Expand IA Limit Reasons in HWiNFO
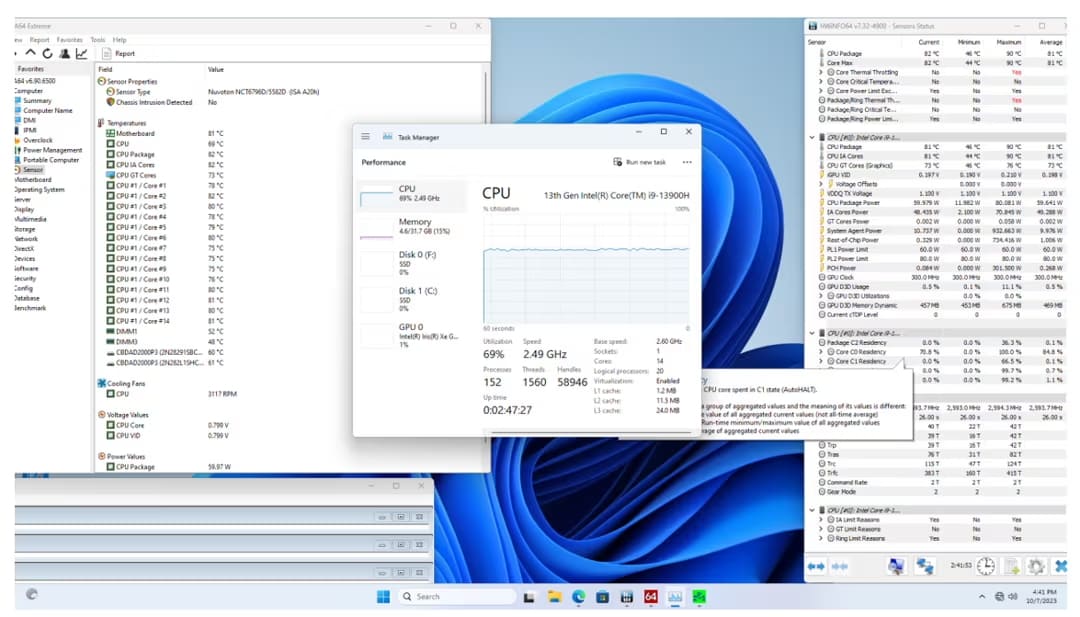This screenshot has width=1080, height=617. [820, 520]
